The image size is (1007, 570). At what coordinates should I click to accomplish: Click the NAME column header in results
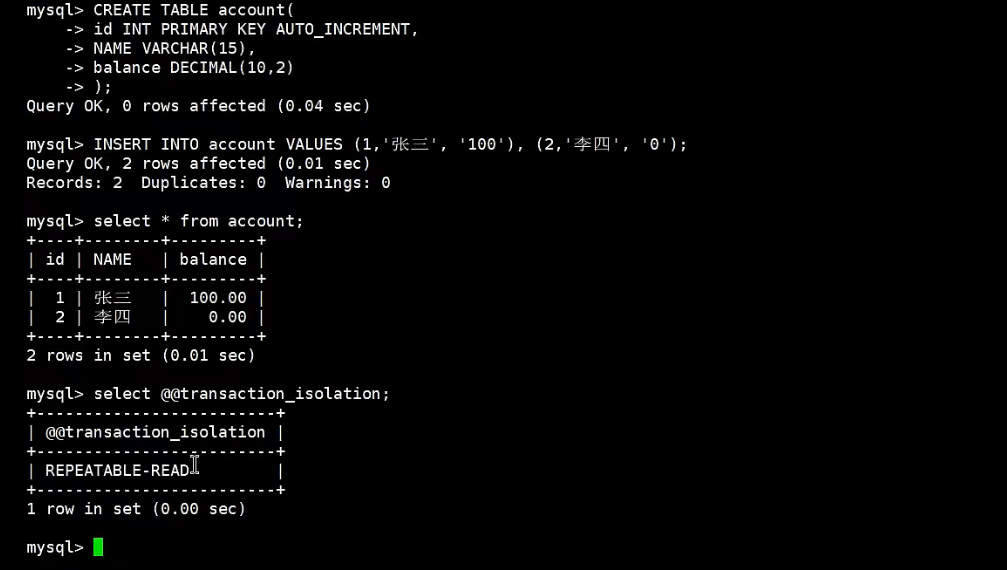112,259
